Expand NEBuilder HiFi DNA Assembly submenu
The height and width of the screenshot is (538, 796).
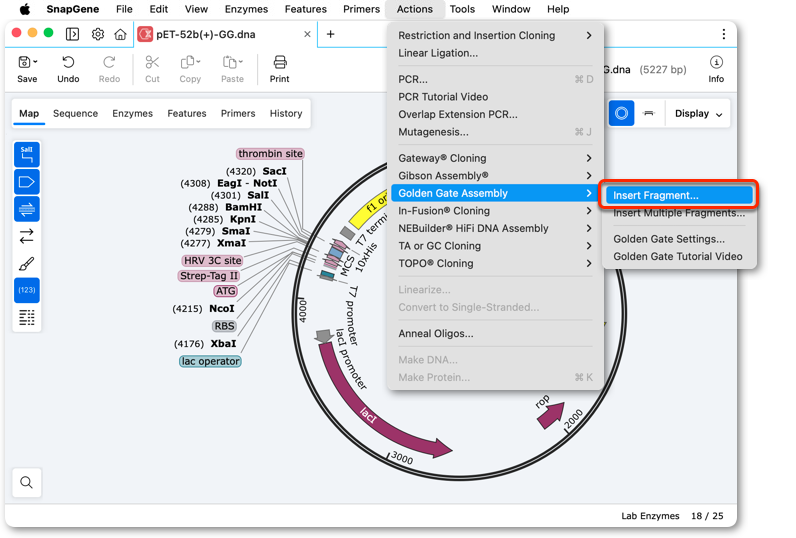(x=494, y=228)
